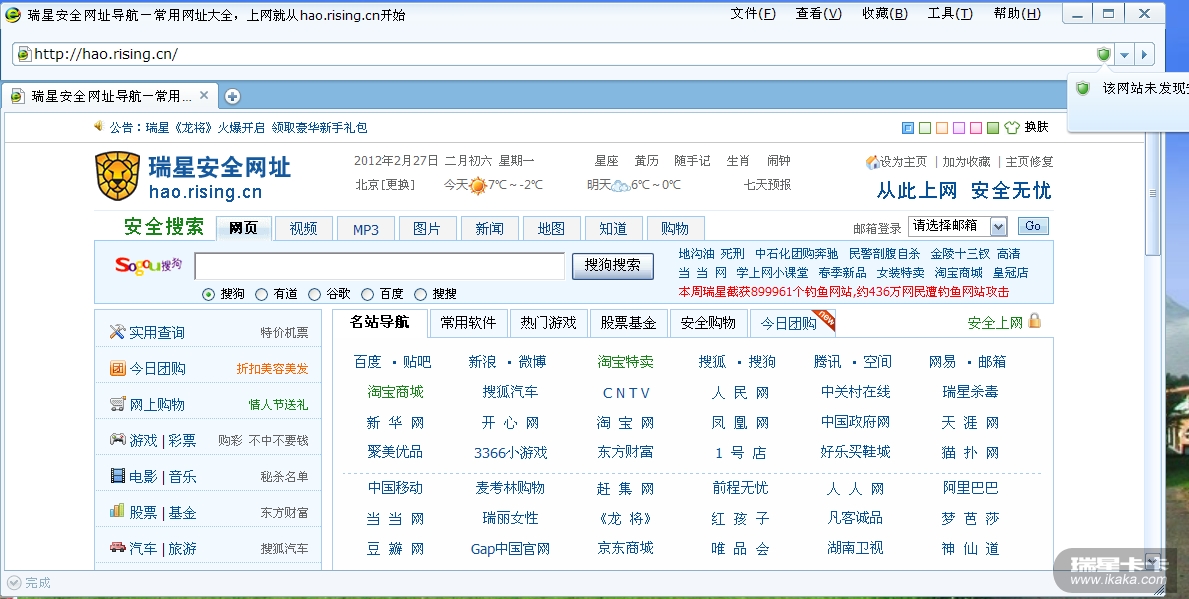
Task: Choose the pink skin color swatch
Action: tap(976, 127)
